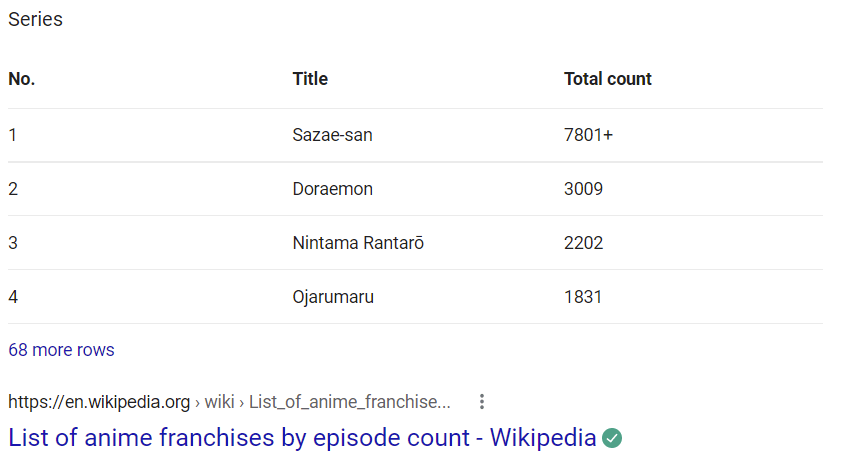Select the Sazae-san title cell

pyautogui.click(x=332, y=134)
